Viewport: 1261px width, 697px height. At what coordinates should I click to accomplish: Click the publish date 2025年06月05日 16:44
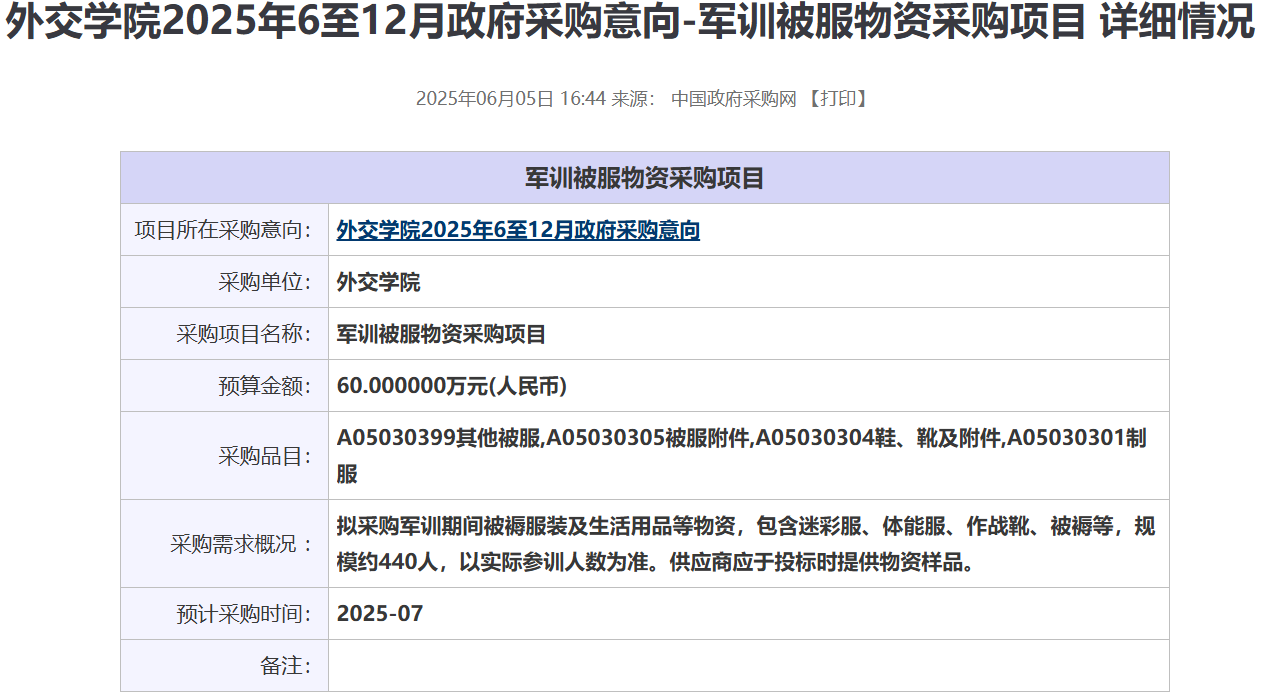point(510,99)
